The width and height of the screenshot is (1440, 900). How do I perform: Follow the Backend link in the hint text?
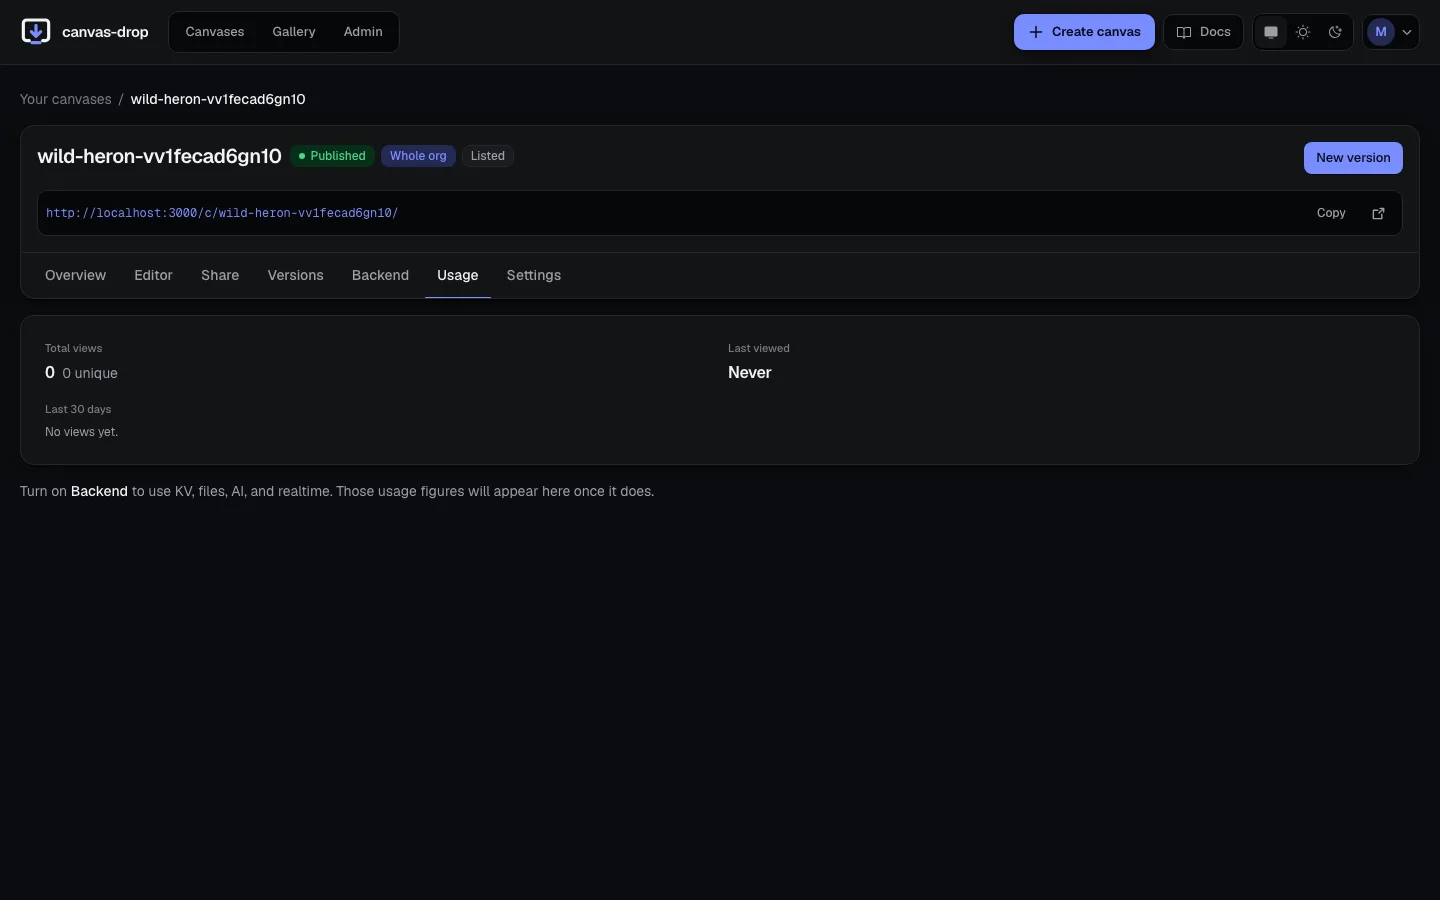click(x=99, y=491)
